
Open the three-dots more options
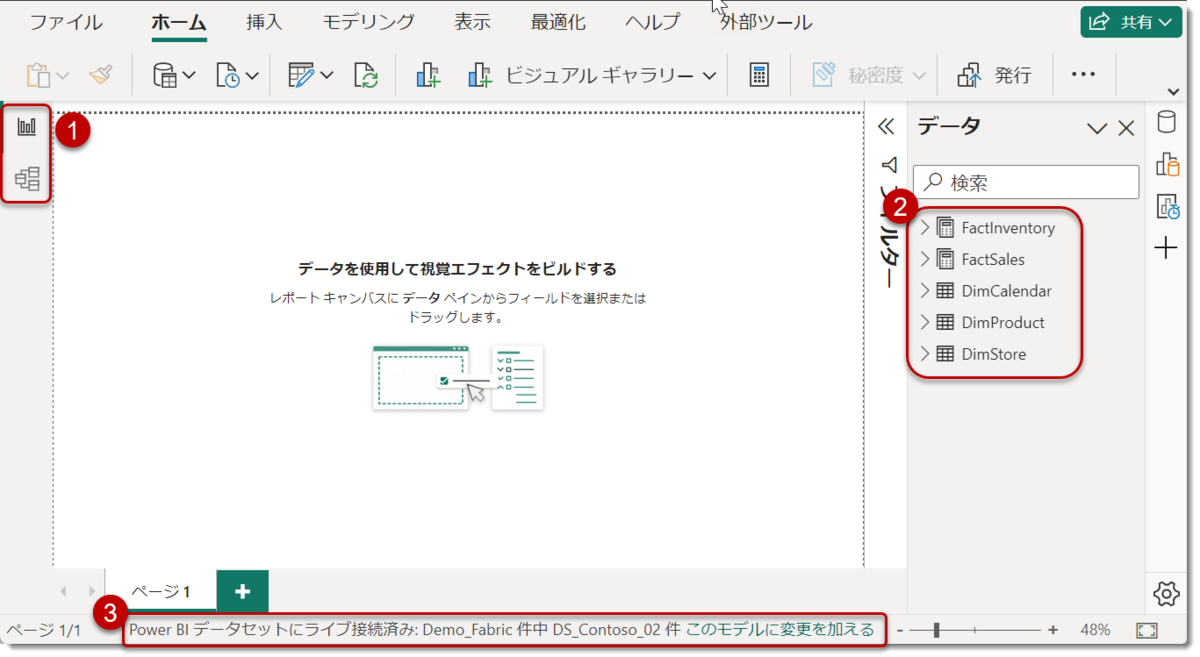[x=1083, y=75]
